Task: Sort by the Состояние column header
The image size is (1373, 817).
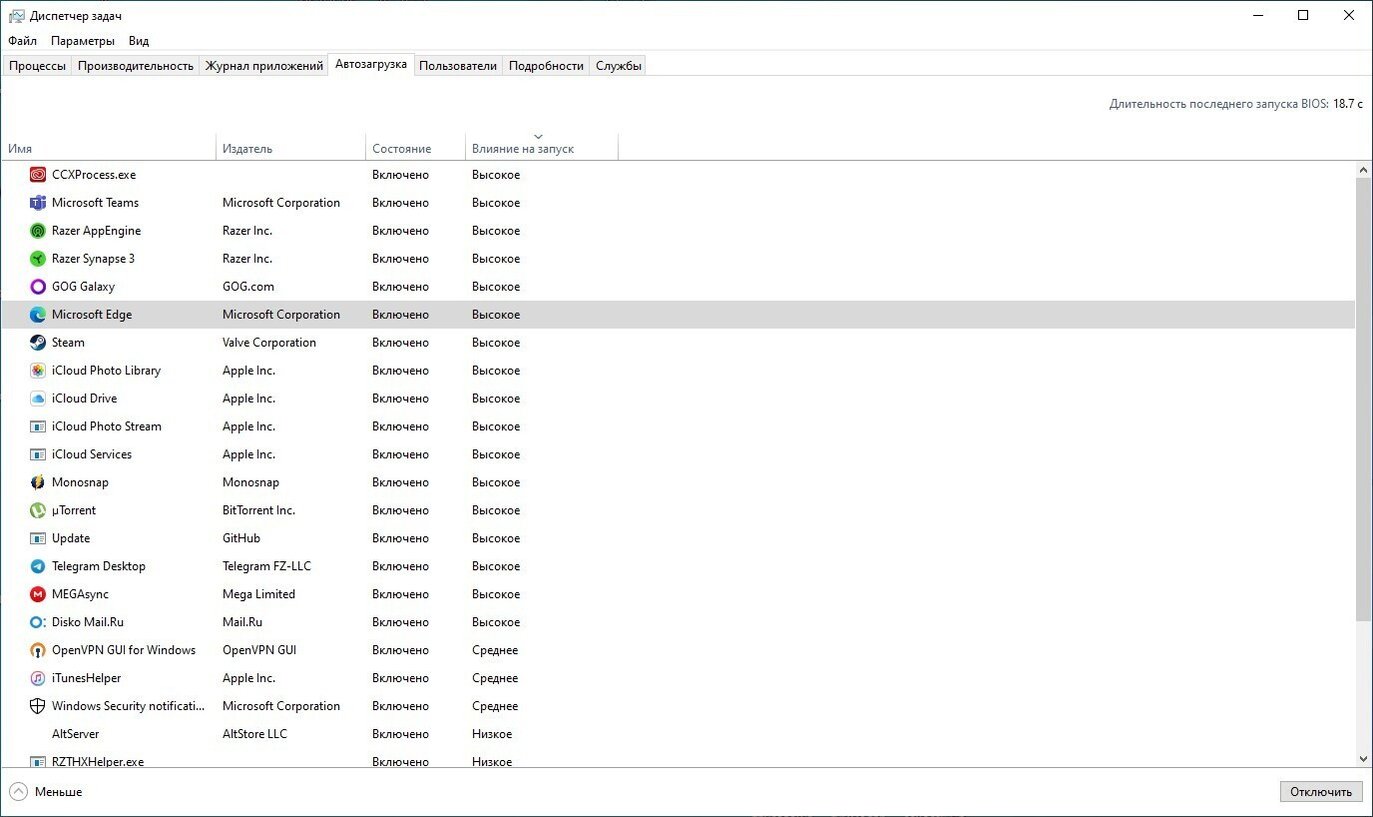Action: pos(416,148)
